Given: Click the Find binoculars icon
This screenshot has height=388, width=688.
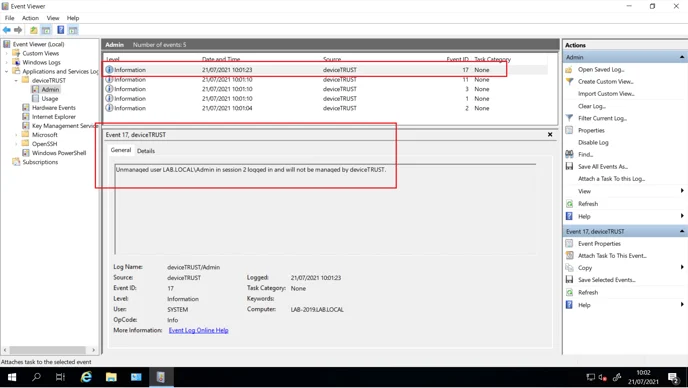Looking at the screenshot, I should point(569,154).
